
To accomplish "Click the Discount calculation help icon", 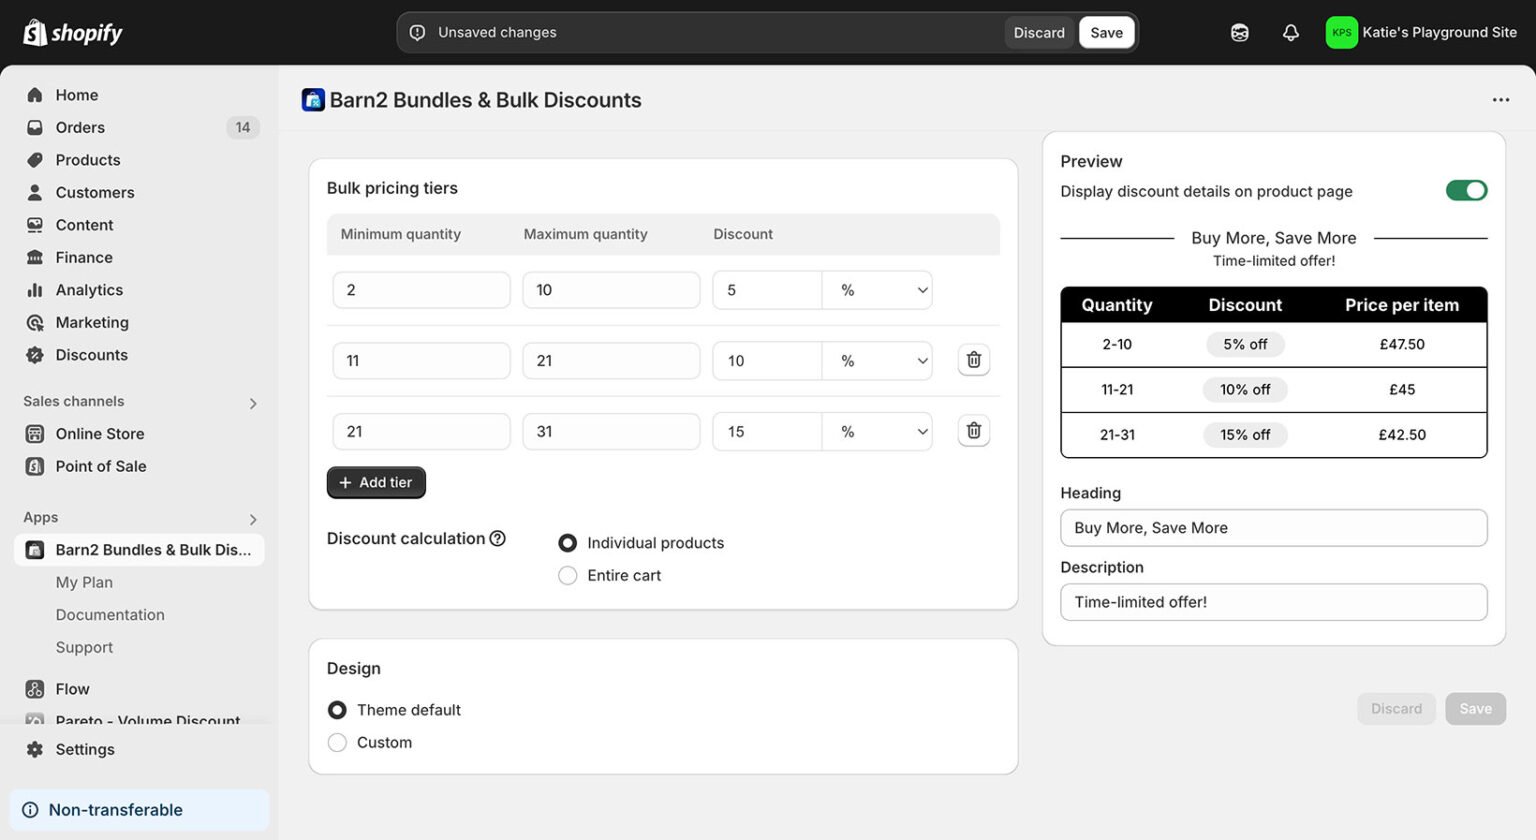I will tap(498, 538).
